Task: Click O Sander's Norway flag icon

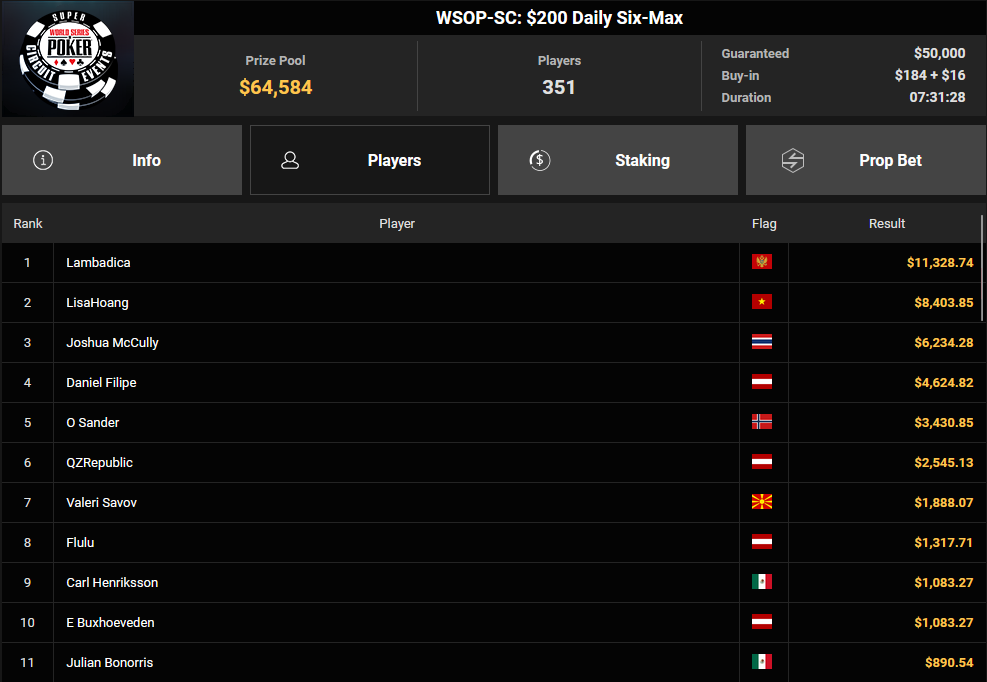Action: pyautogui.click(x=762, y=422)
